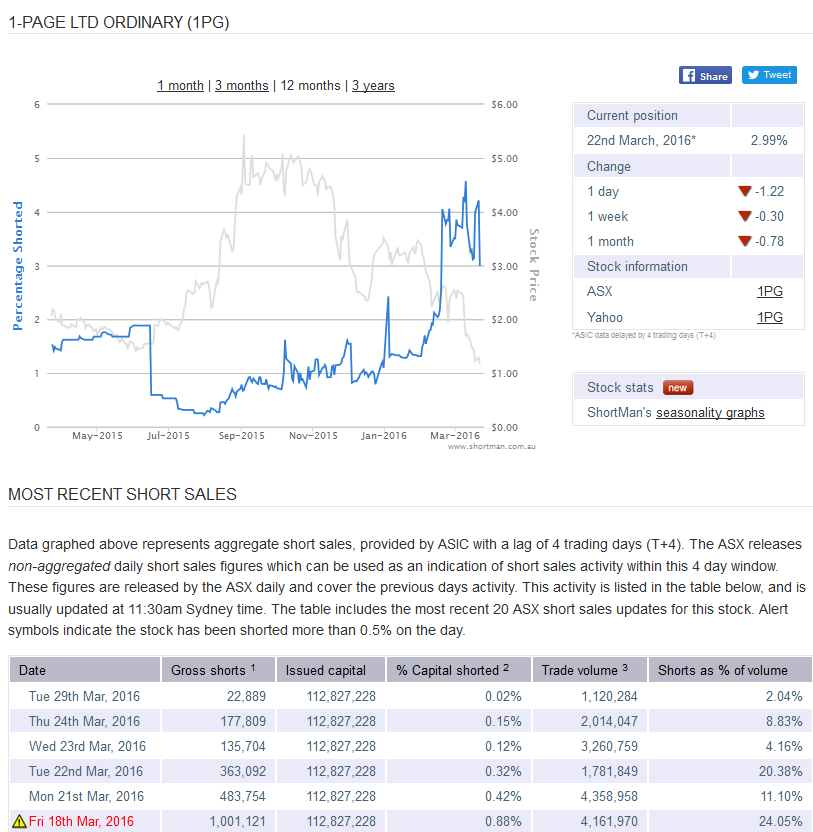This screenshot has width=813, height=832.
Task: Click the 1 week red down arrow
Action: click(x=745, y=216)
